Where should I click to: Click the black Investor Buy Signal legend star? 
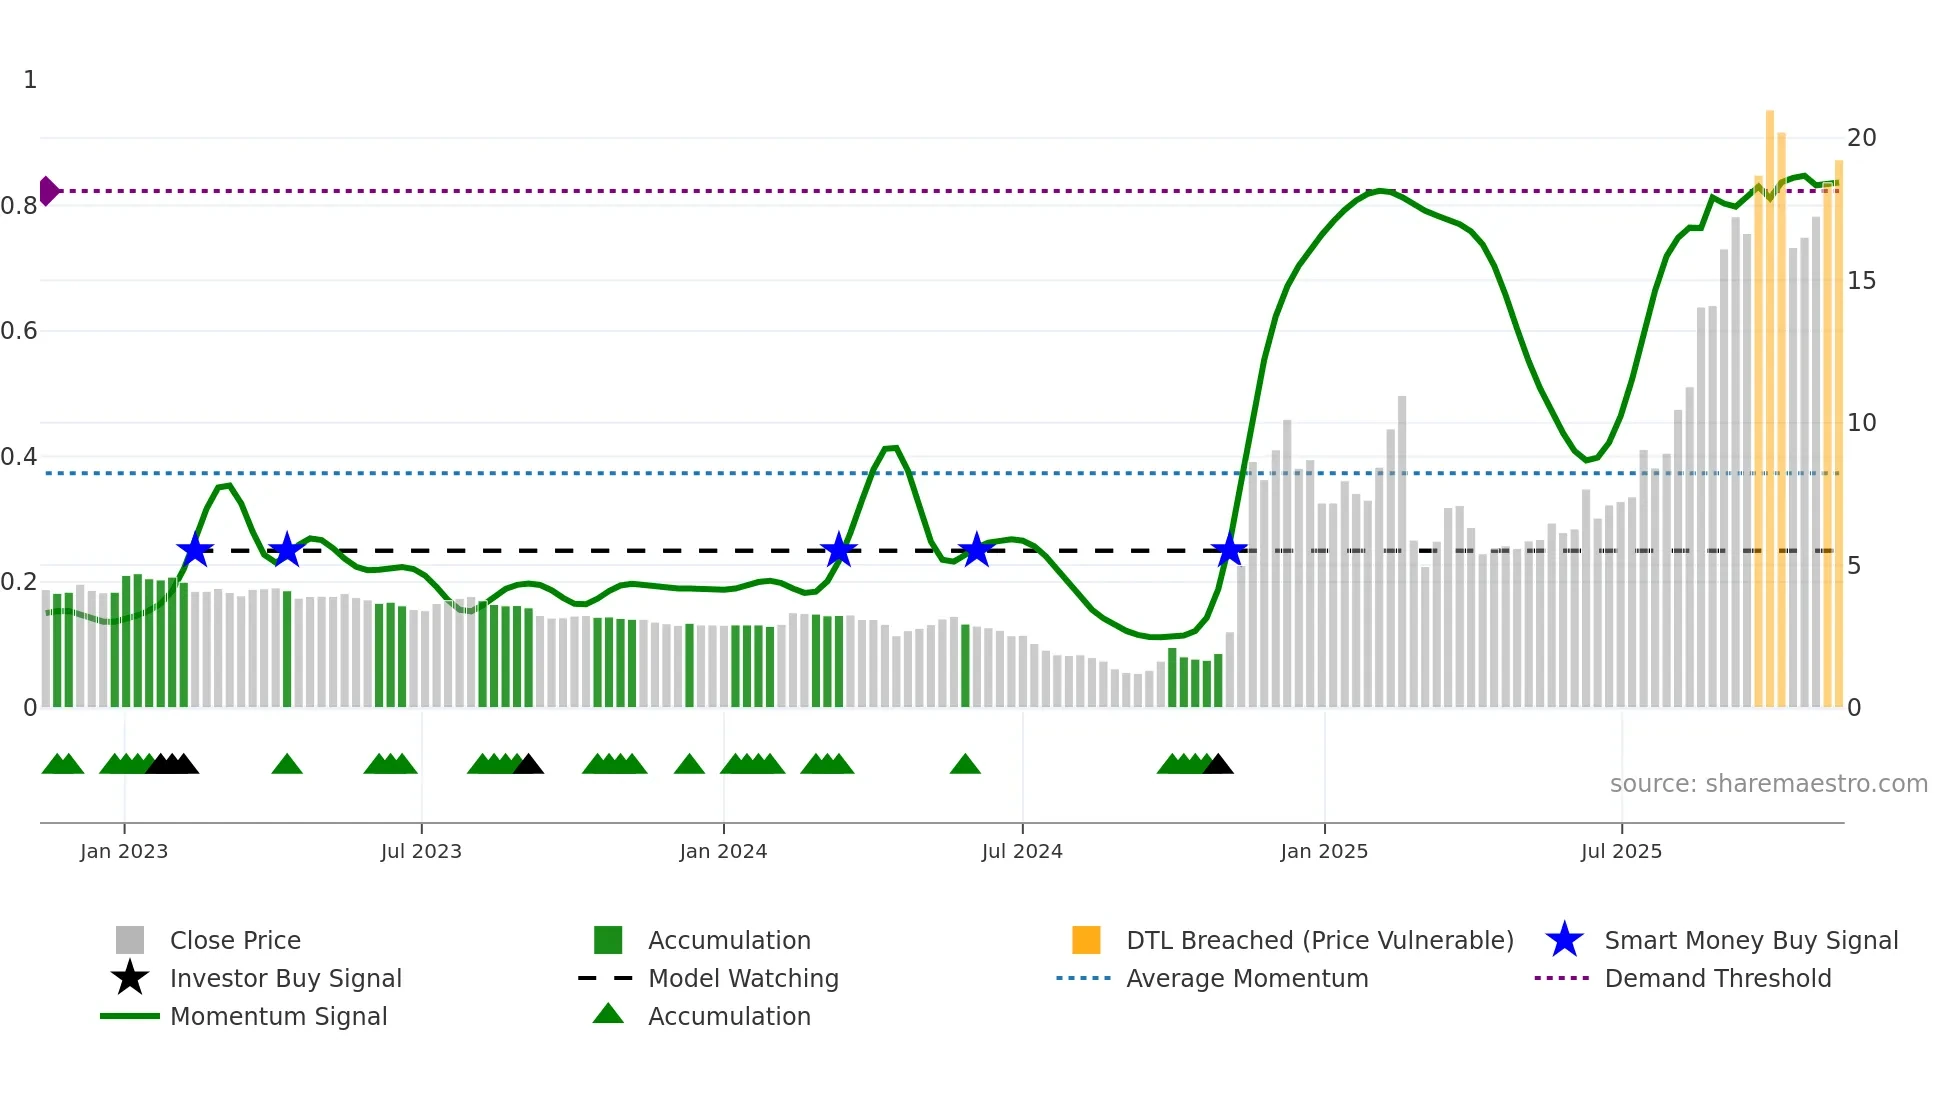(x=130, y=978)
